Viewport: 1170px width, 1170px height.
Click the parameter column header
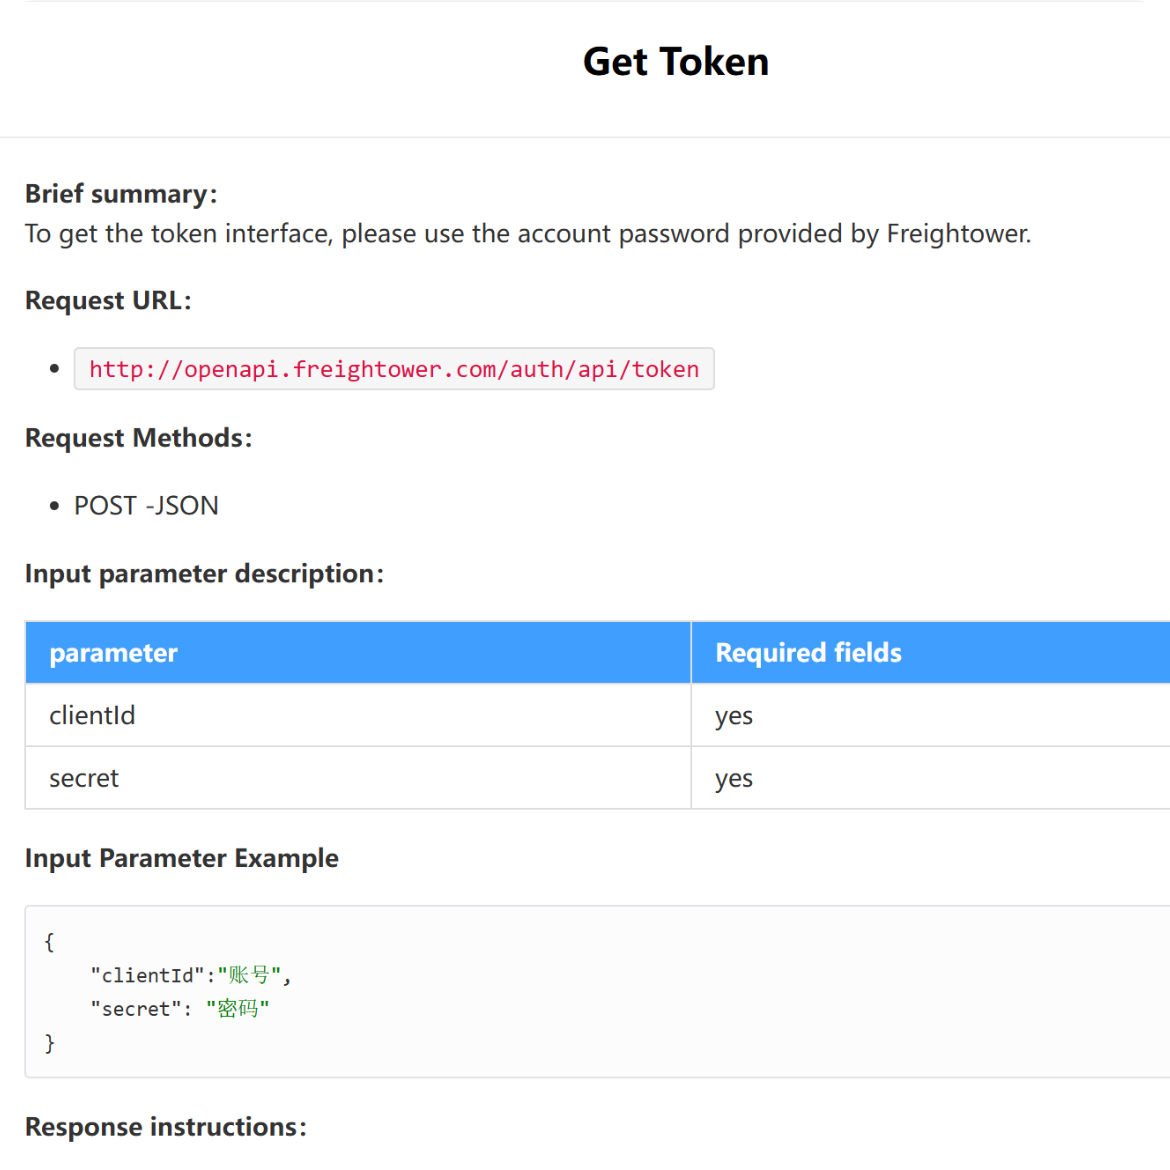coord(113,653)
